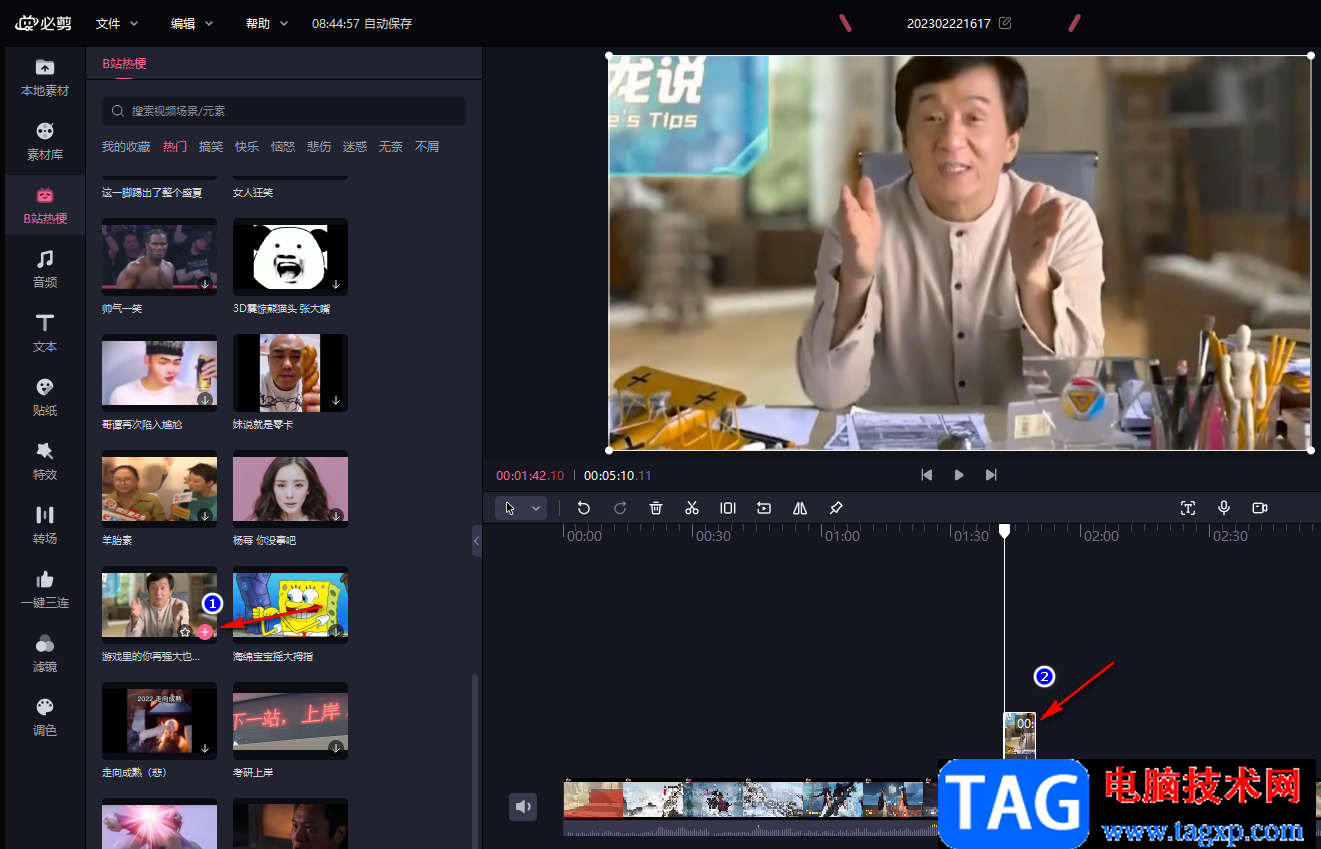This screenshot has width=1321, height=849.
Task: Click the redo arrow in timeline toolbar
Action: [620, 508]
